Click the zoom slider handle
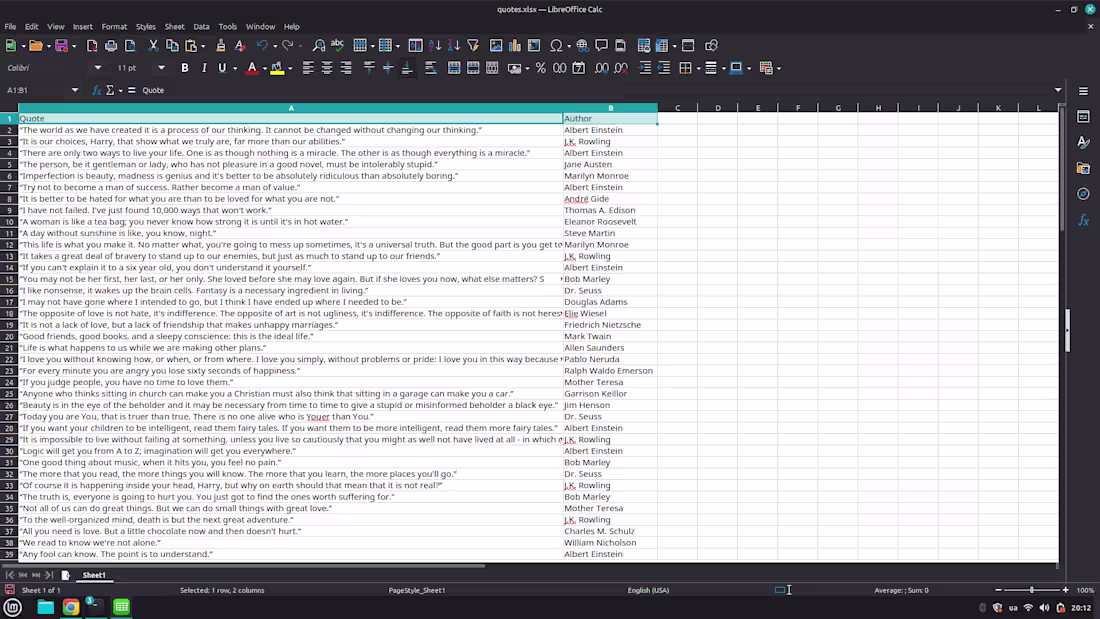 click(1031, 590)
